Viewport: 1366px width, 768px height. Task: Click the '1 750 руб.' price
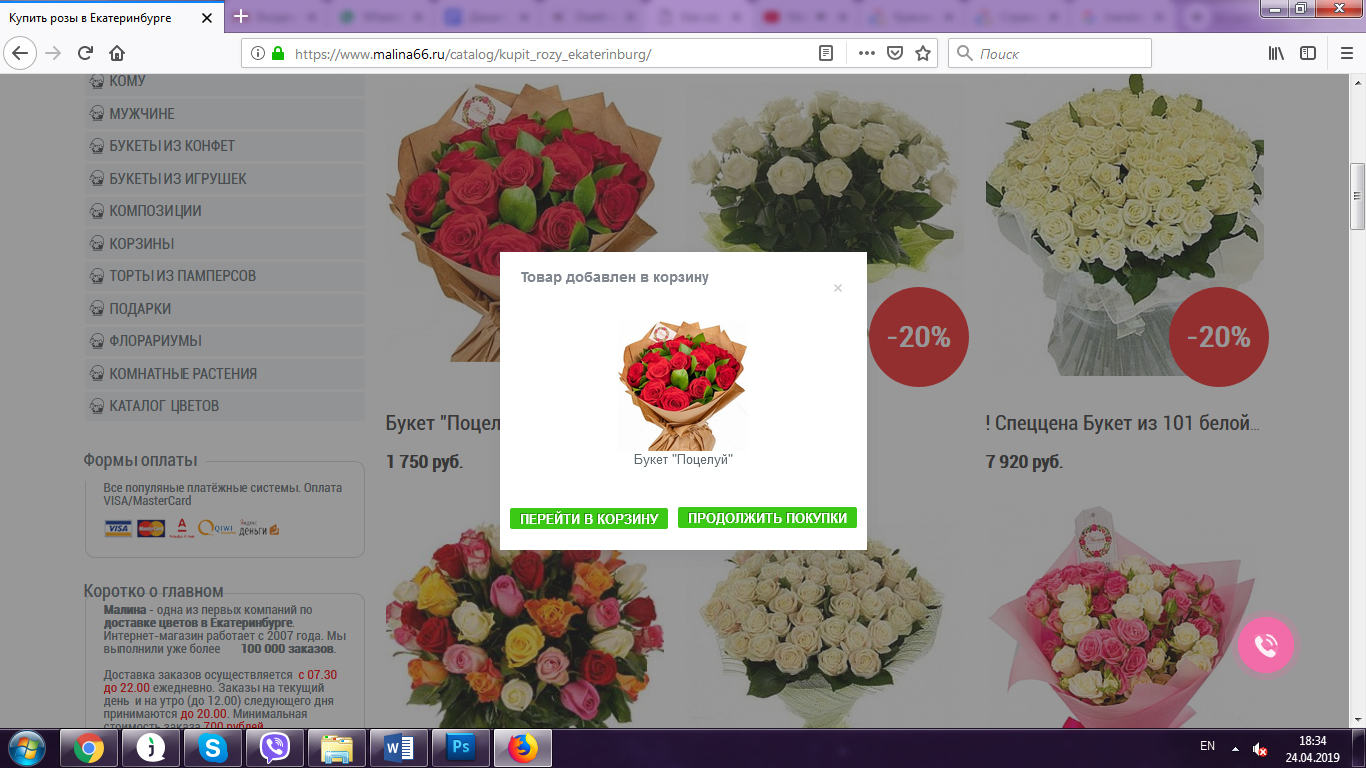click(425, 462)
